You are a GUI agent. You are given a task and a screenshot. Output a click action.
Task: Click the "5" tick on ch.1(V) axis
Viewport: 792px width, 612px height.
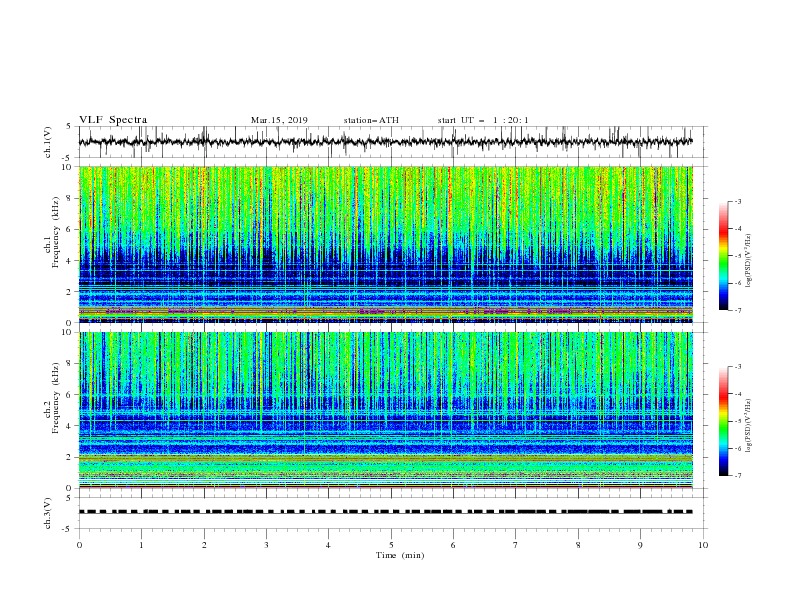click(69, 127)
